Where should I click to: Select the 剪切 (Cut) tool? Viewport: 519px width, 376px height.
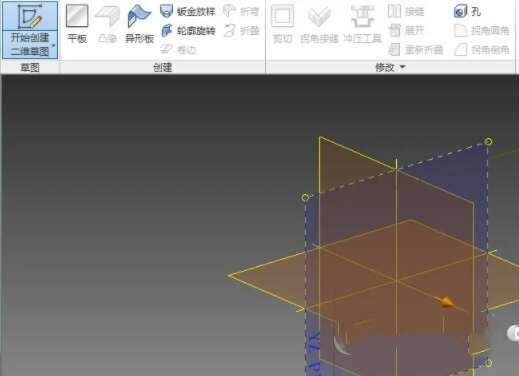pyautogui.click(x=282, y=24)
